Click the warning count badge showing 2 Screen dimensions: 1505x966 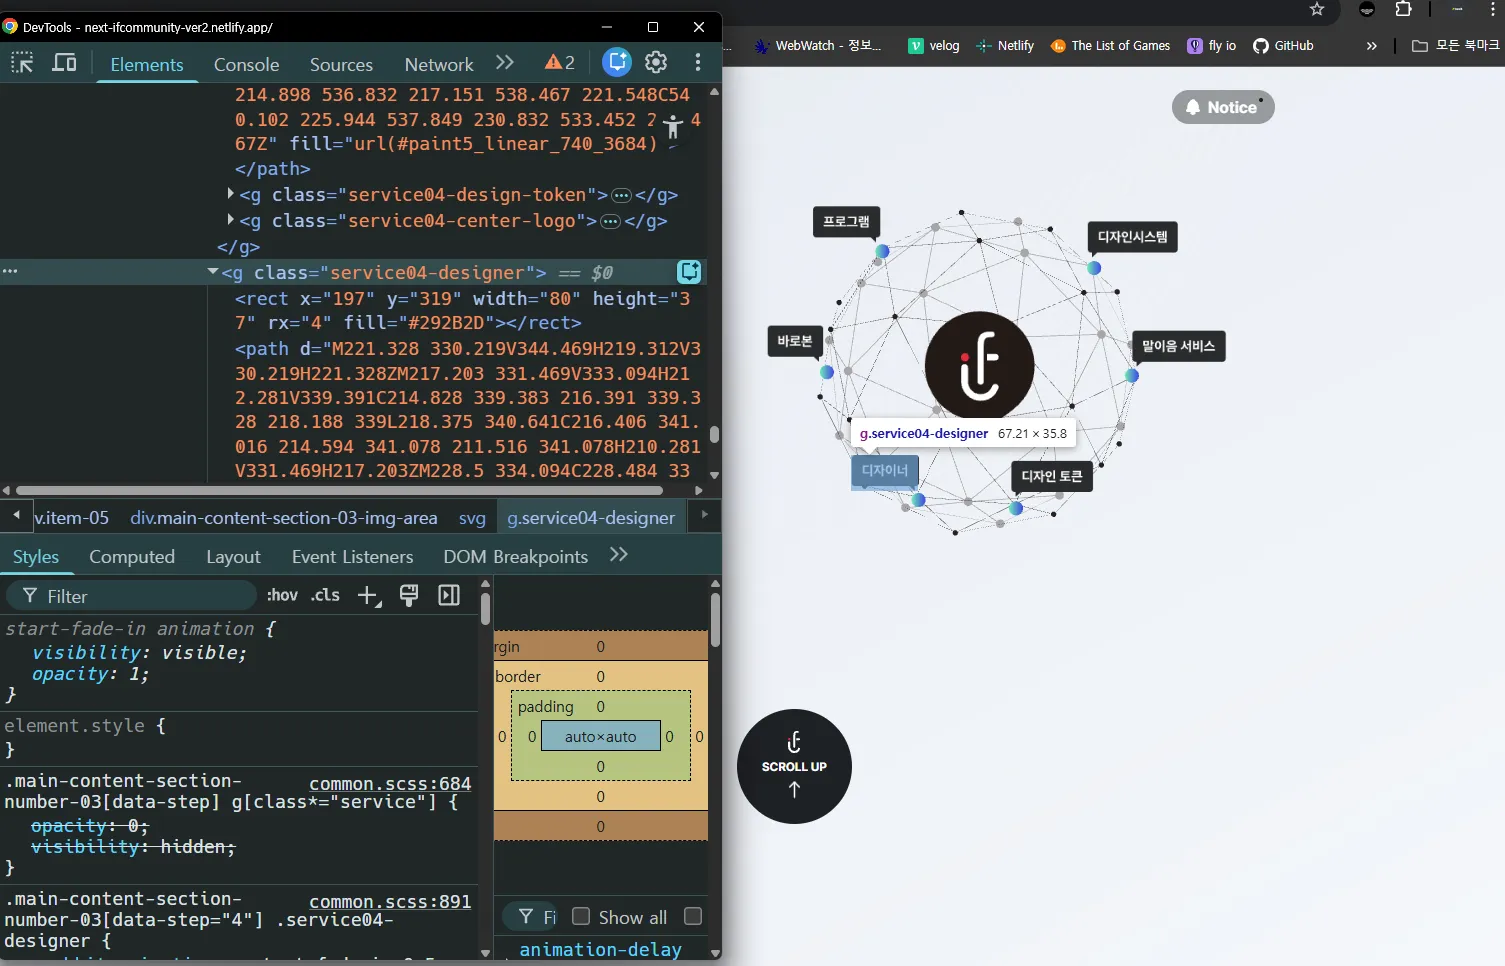pyautogui.click(x=560, y=63)
